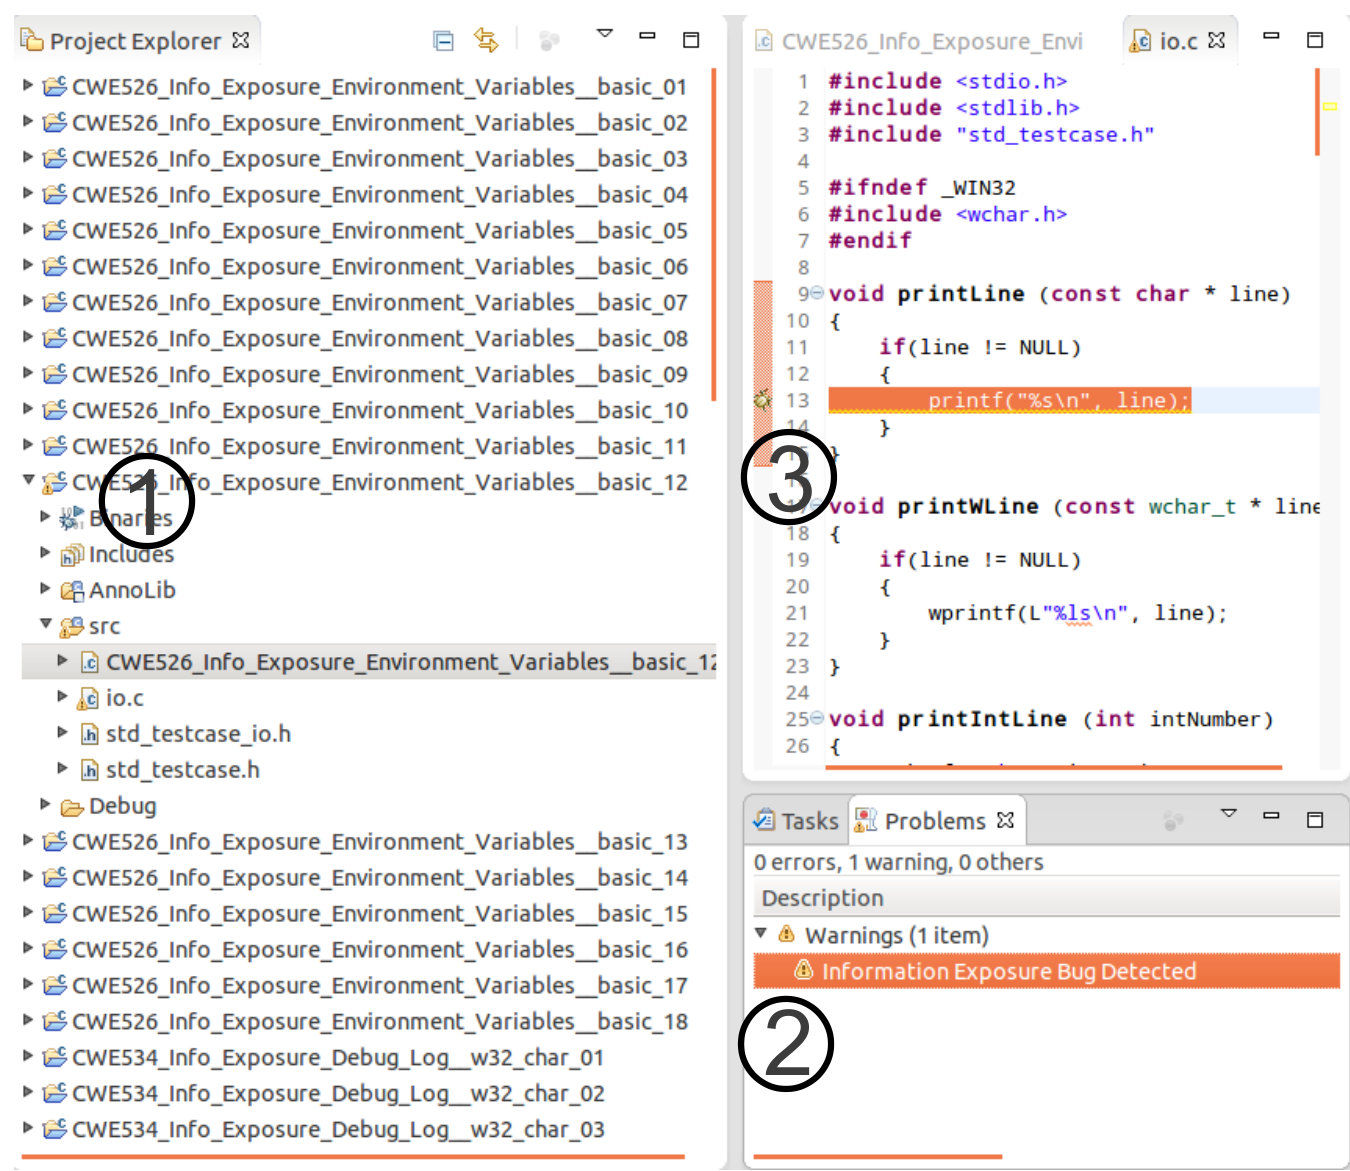This screenshot has height=1171, width=1350.
Task: Click the yellow overview ruler warning marker
Action: (1330, 105)
